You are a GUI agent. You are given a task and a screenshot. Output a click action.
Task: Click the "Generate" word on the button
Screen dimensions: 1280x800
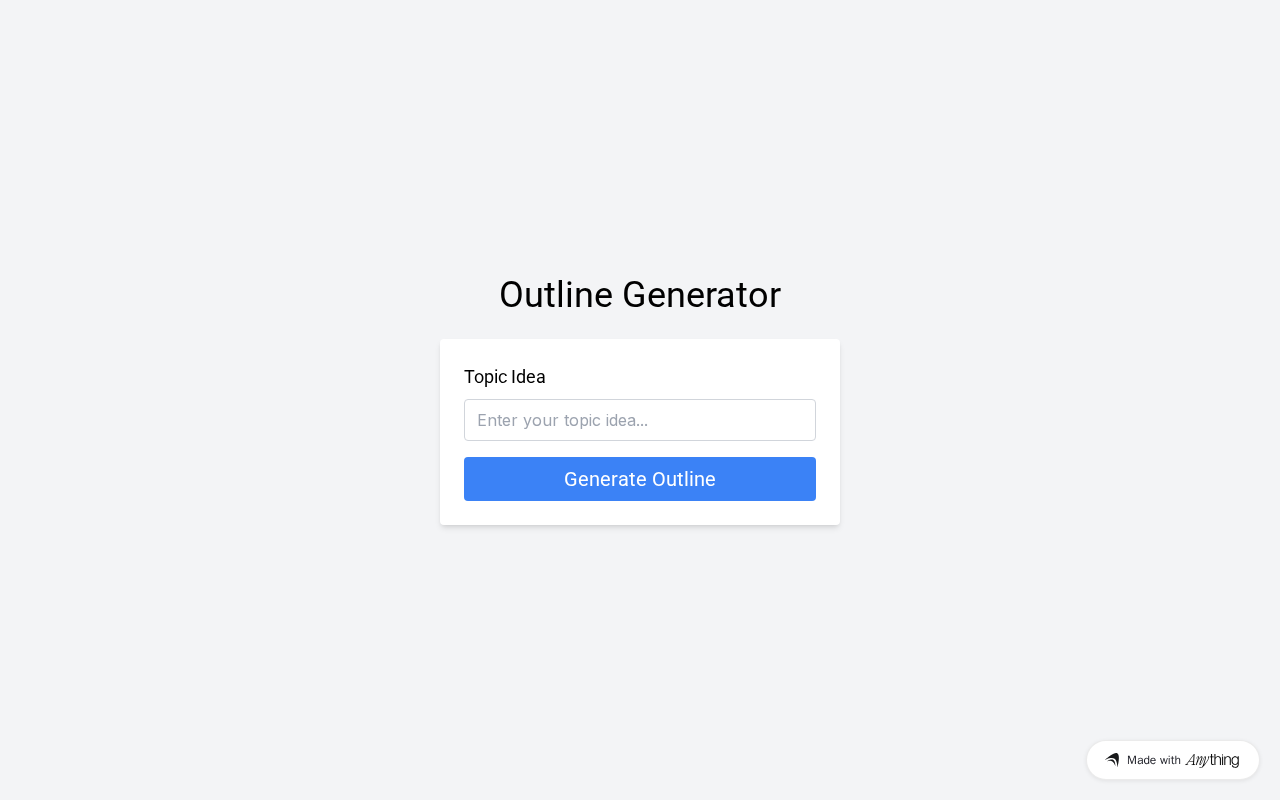click(605, 479)
